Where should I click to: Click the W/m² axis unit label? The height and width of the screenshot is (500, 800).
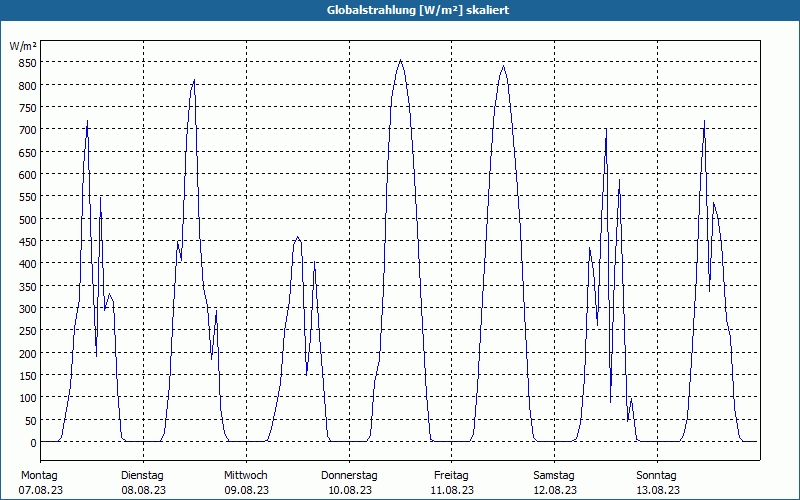(x=23, y=46)
